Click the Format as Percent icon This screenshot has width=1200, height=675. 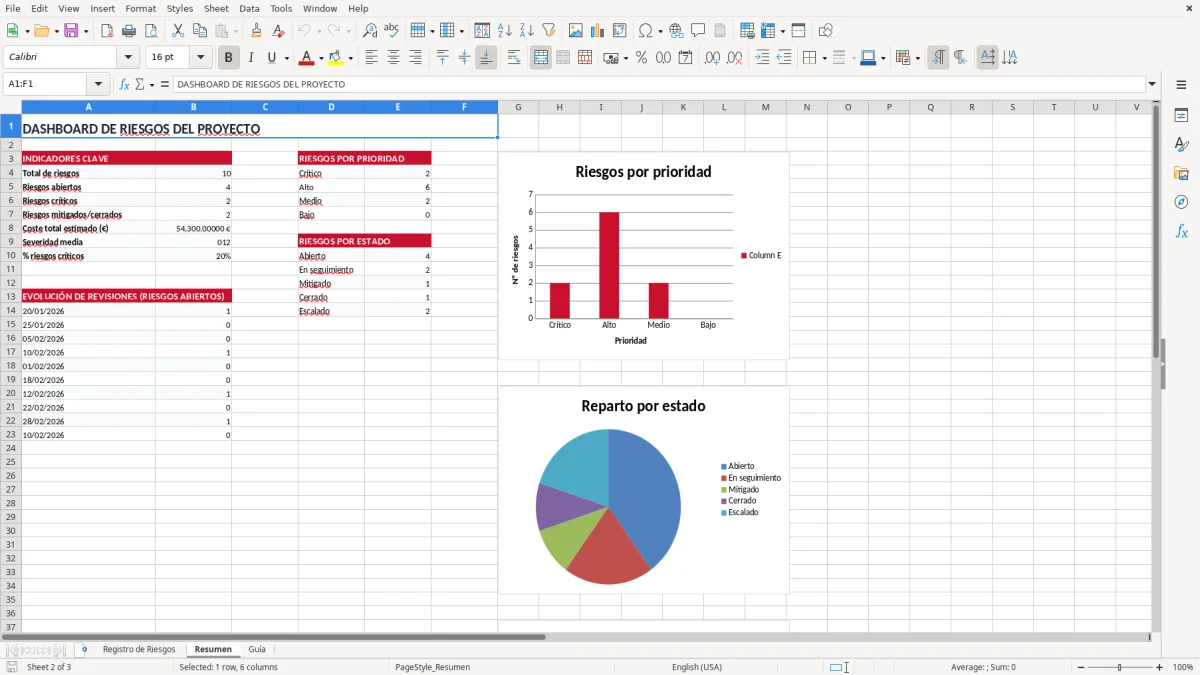[x=641, y=58]
